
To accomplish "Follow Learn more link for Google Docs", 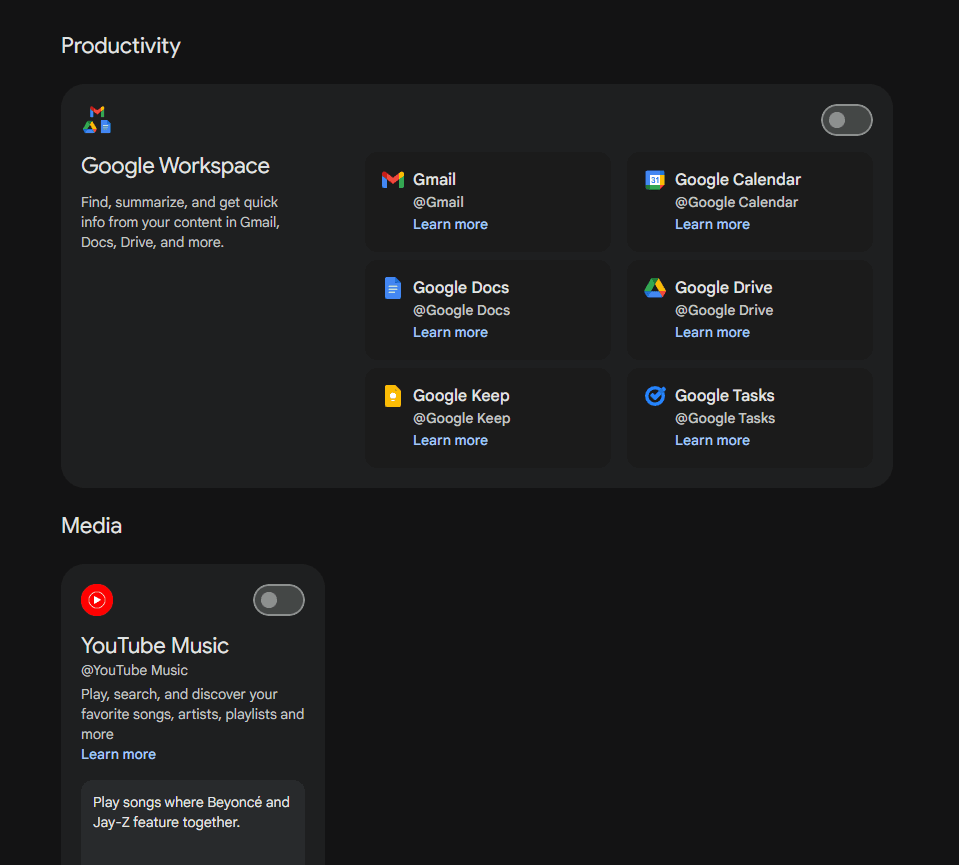I will tap(450, 333).
